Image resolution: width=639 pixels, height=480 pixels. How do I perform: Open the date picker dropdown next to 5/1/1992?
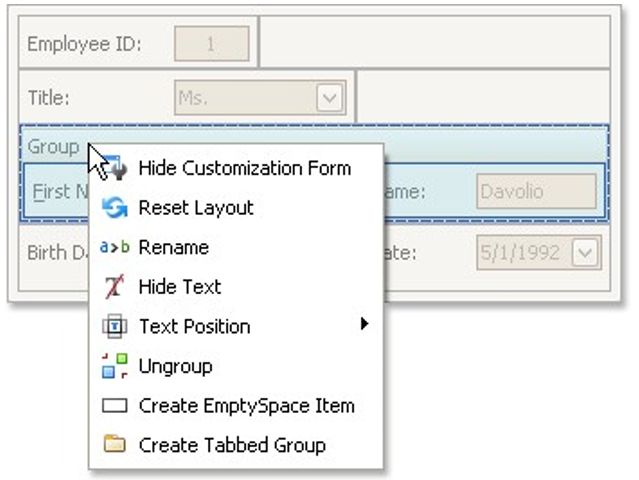click(x=586, y=252)
